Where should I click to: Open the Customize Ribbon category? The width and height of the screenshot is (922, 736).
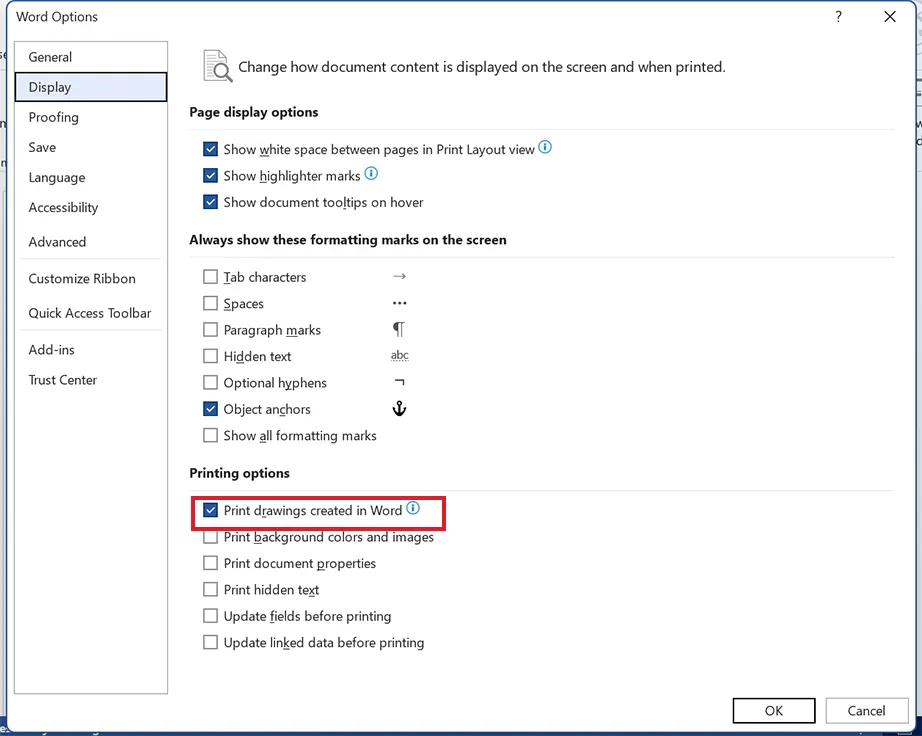click(91, 279)
